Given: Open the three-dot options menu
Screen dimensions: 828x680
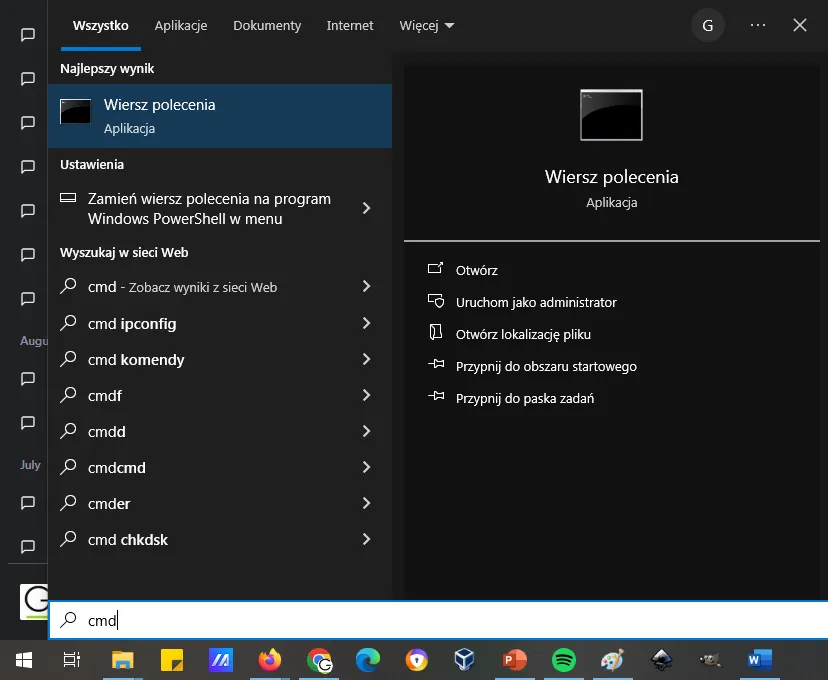Looking at the screenshot, I should point(757,26).
